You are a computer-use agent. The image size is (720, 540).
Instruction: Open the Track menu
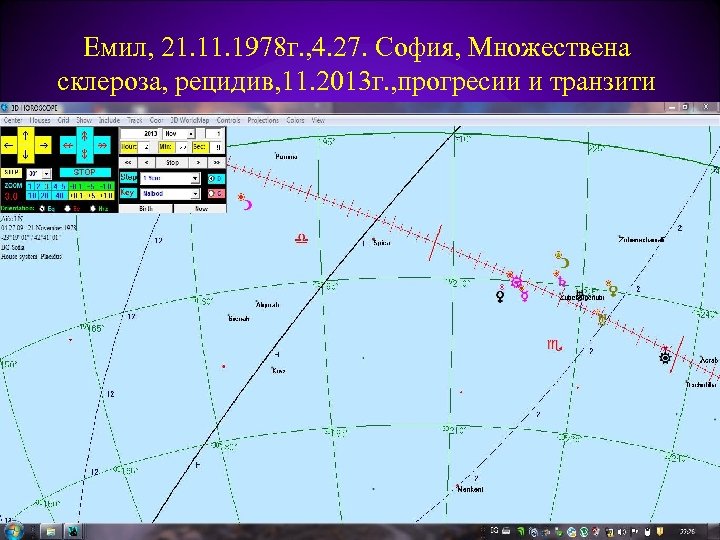(135, 120)
